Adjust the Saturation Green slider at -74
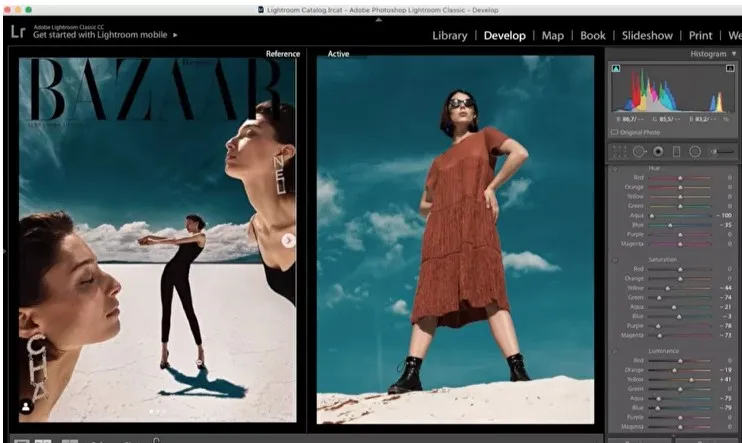742x443 pixels. click(659, 297)
